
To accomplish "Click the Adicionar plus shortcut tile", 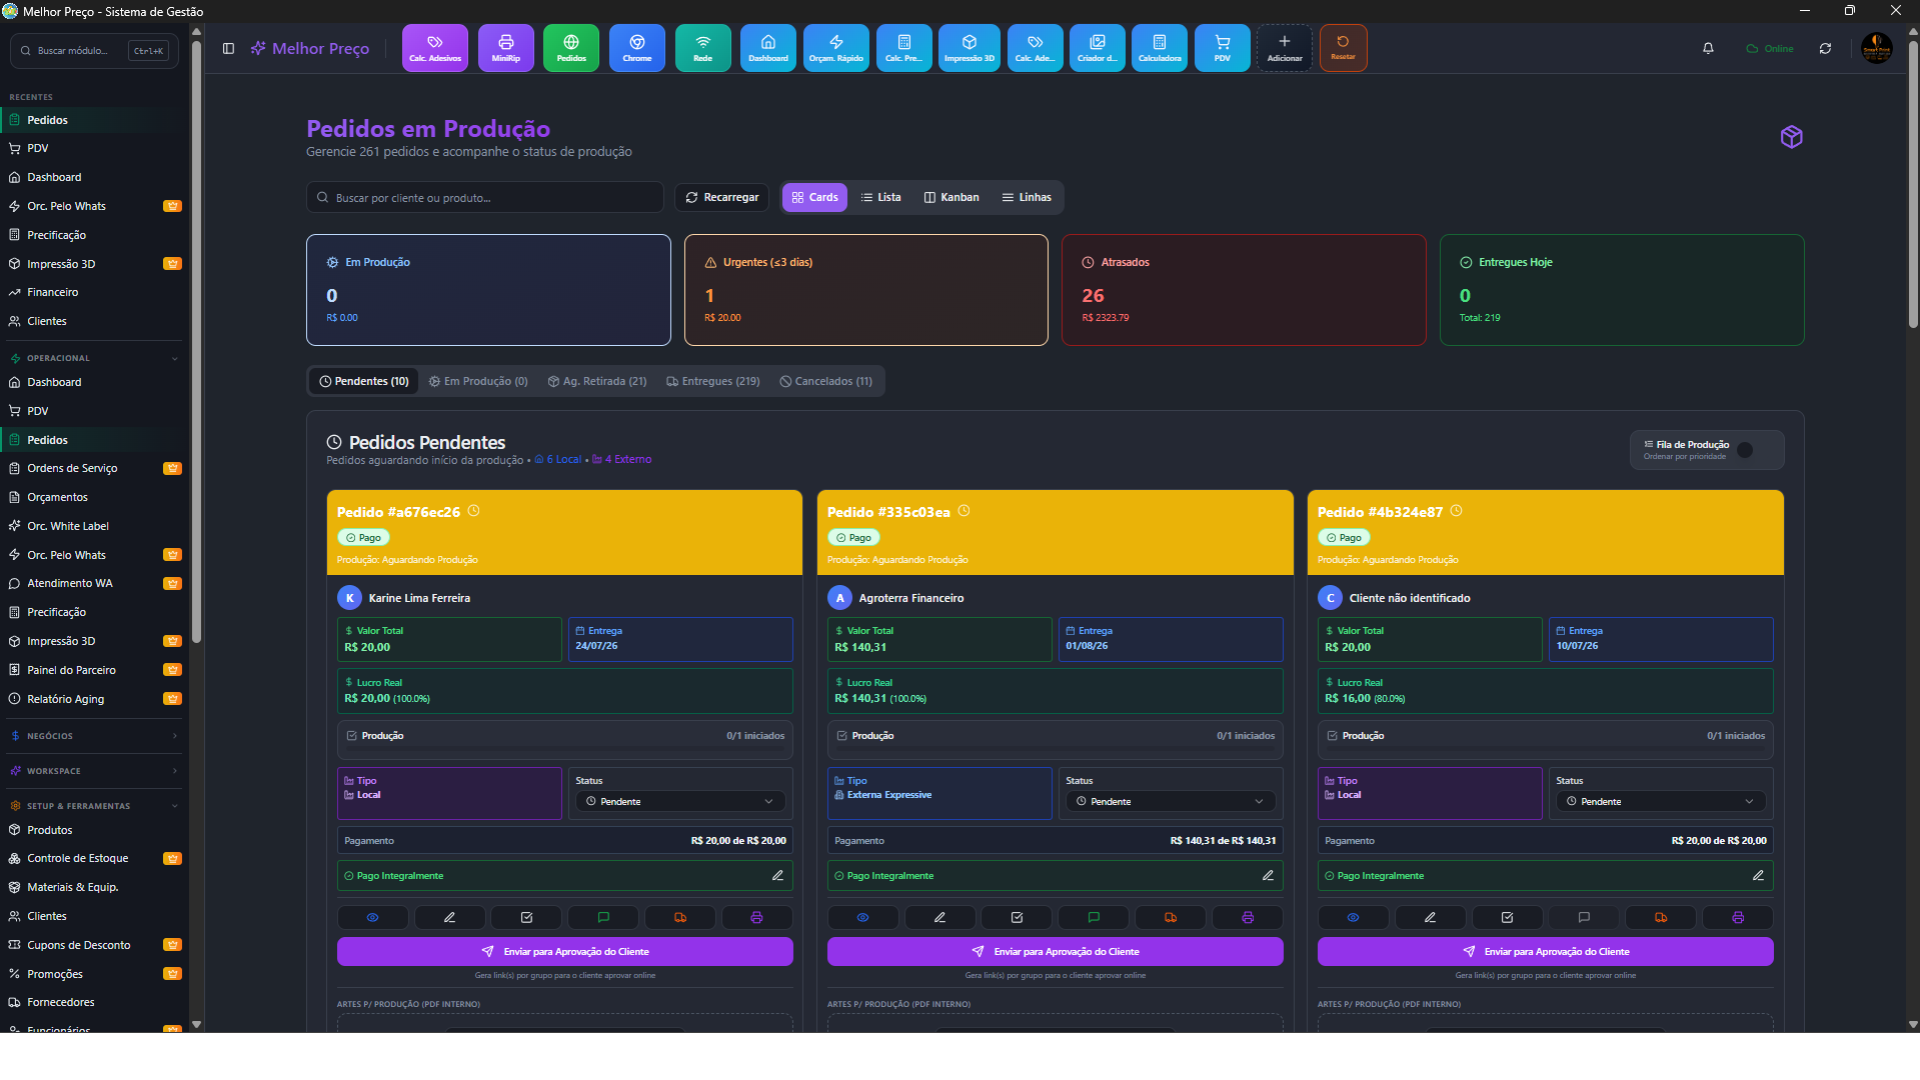I will (1284, 48).
